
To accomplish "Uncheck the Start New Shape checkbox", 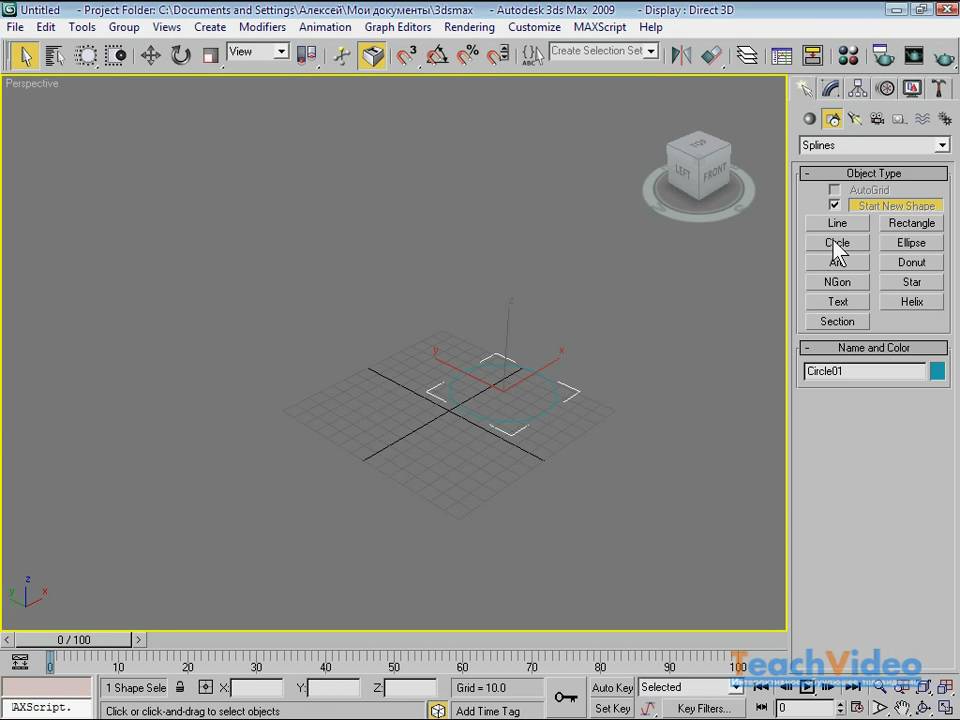I will tap(834, 204).
